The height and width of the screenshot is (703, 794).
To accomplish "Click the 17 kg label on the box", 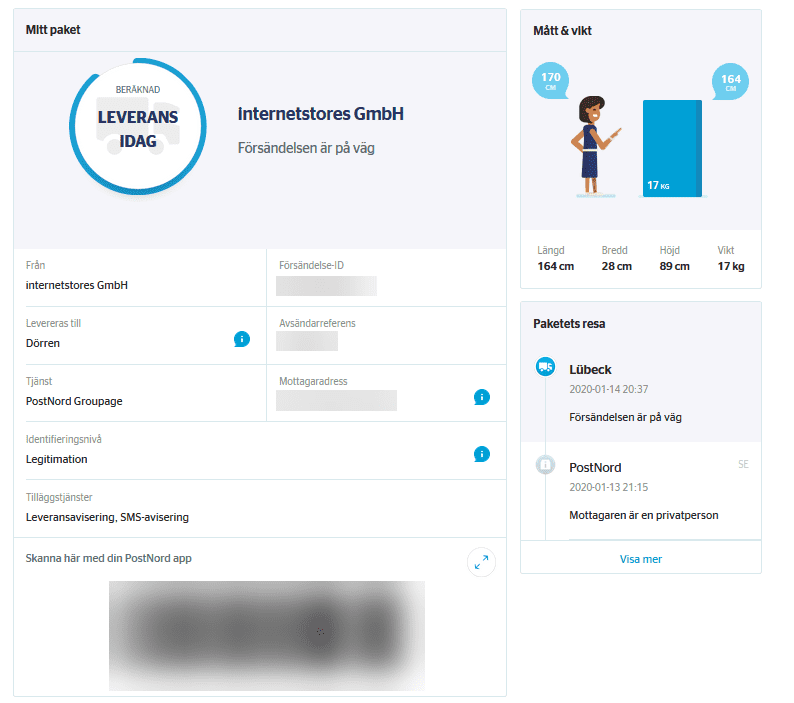I will pyautogui.click(x=658, y=185).
